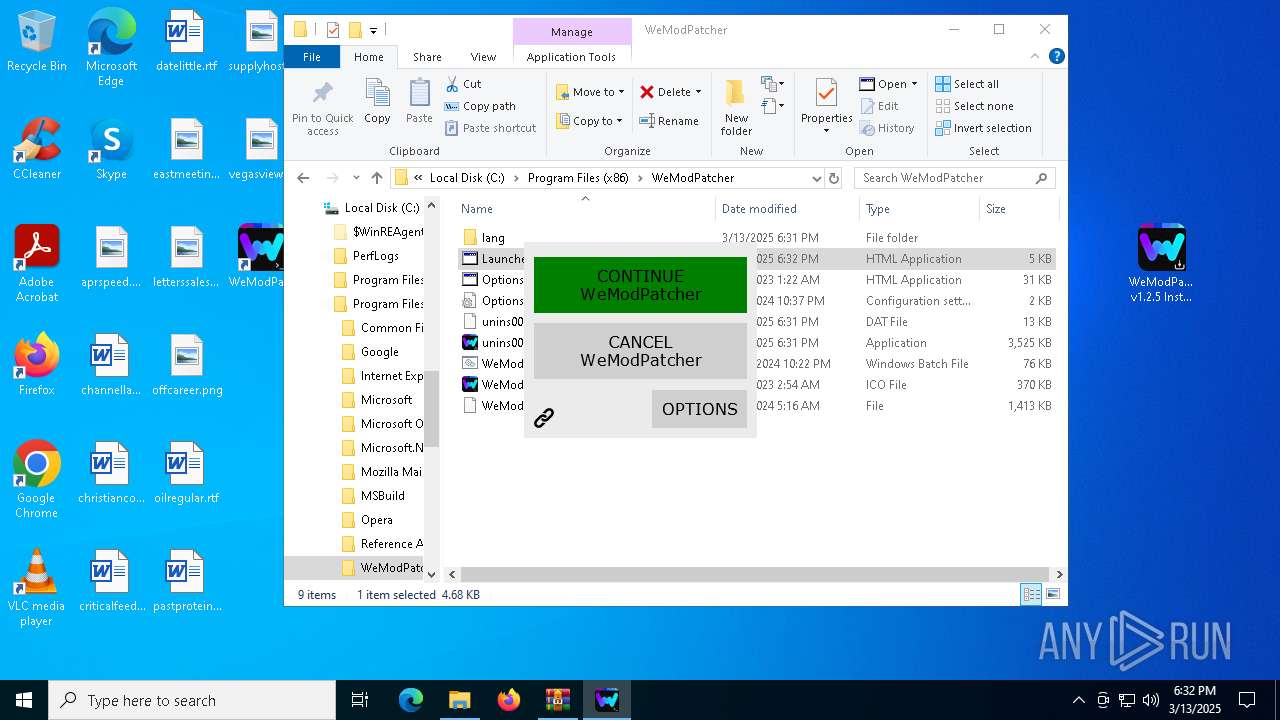Click the red Delete icon
The height and width of the screenshot is (720, 1280).
[x=647, y=92]
